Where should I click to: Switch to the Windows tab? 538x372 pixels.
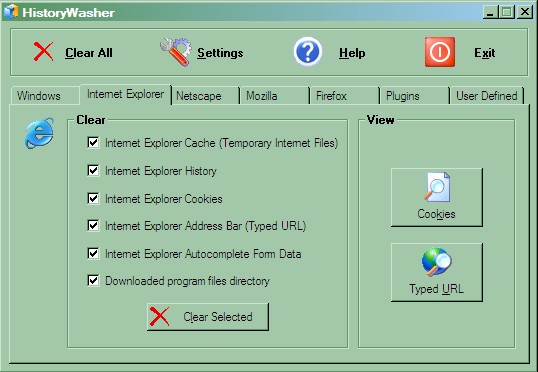pyautogui.click(x=45, y=96)
